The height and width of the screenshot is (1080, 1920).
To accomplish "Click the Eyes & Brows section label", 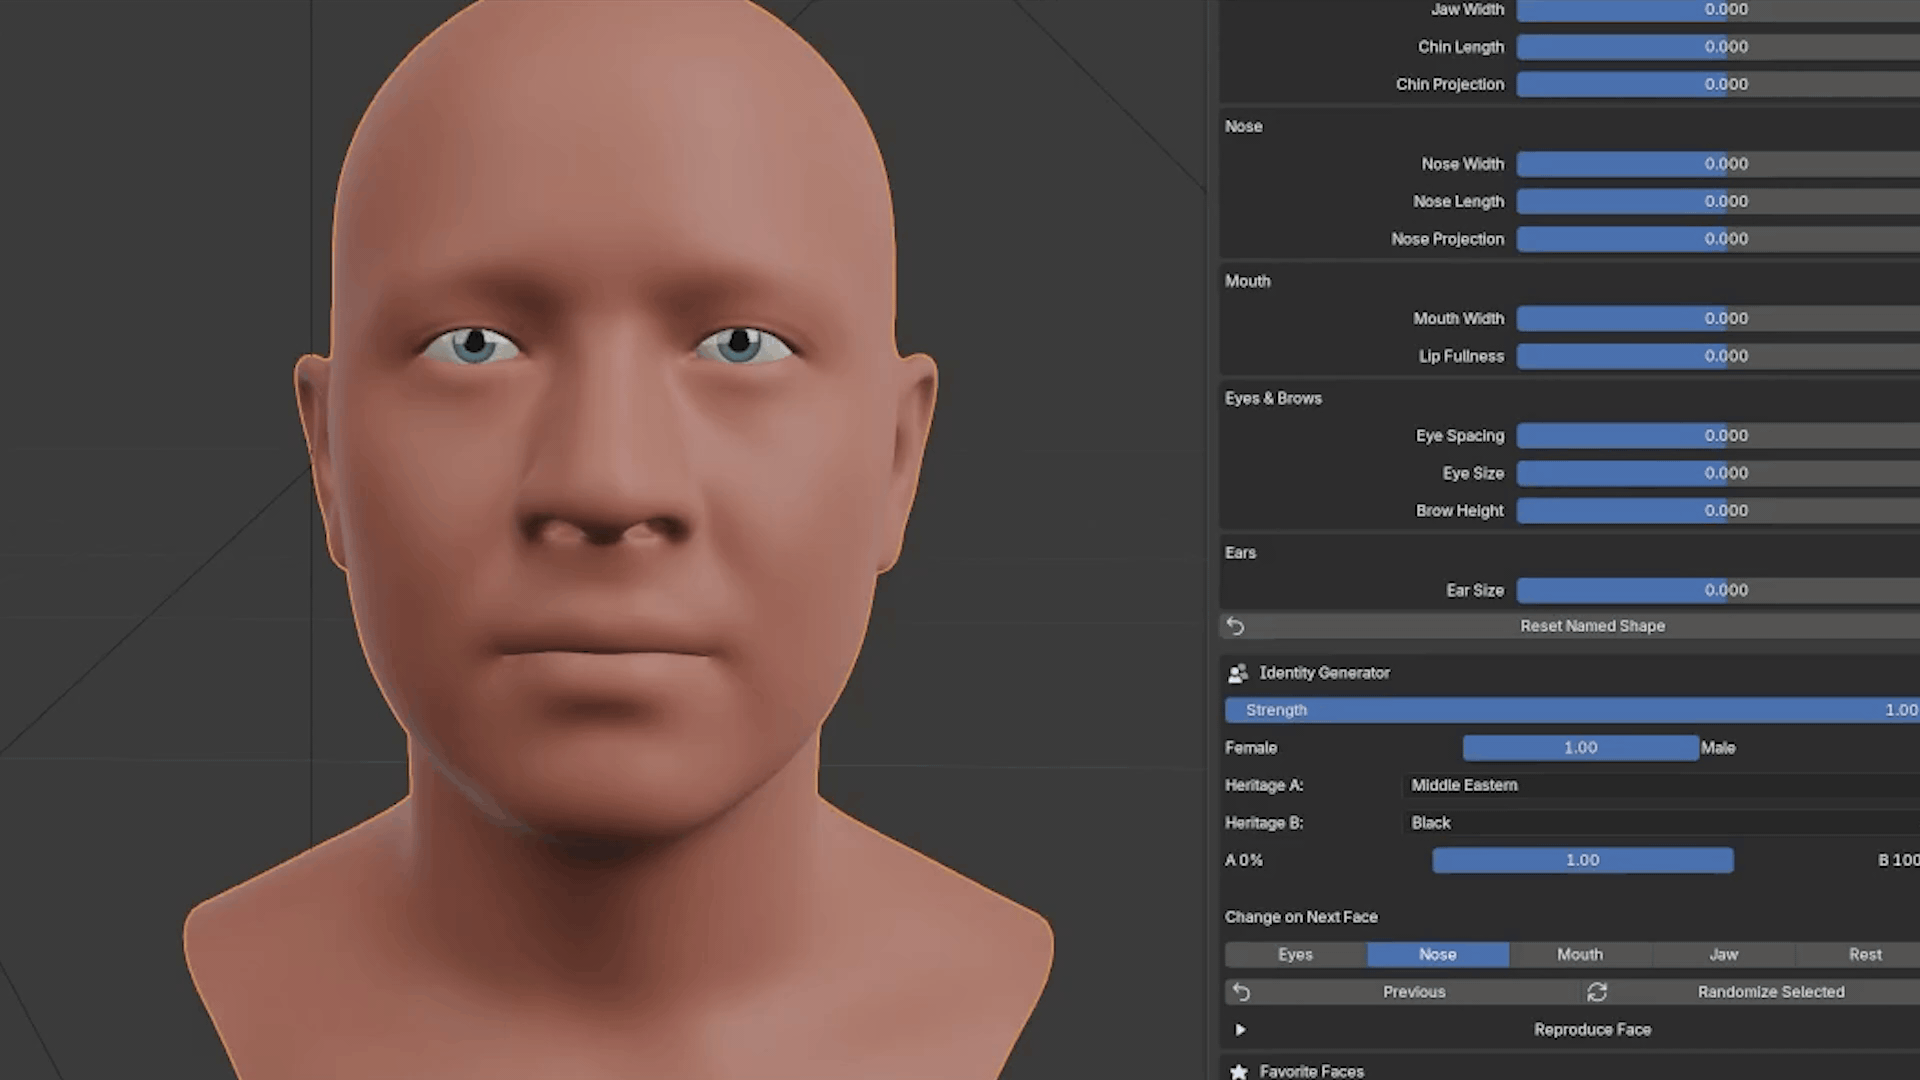I will [1273, 399].
